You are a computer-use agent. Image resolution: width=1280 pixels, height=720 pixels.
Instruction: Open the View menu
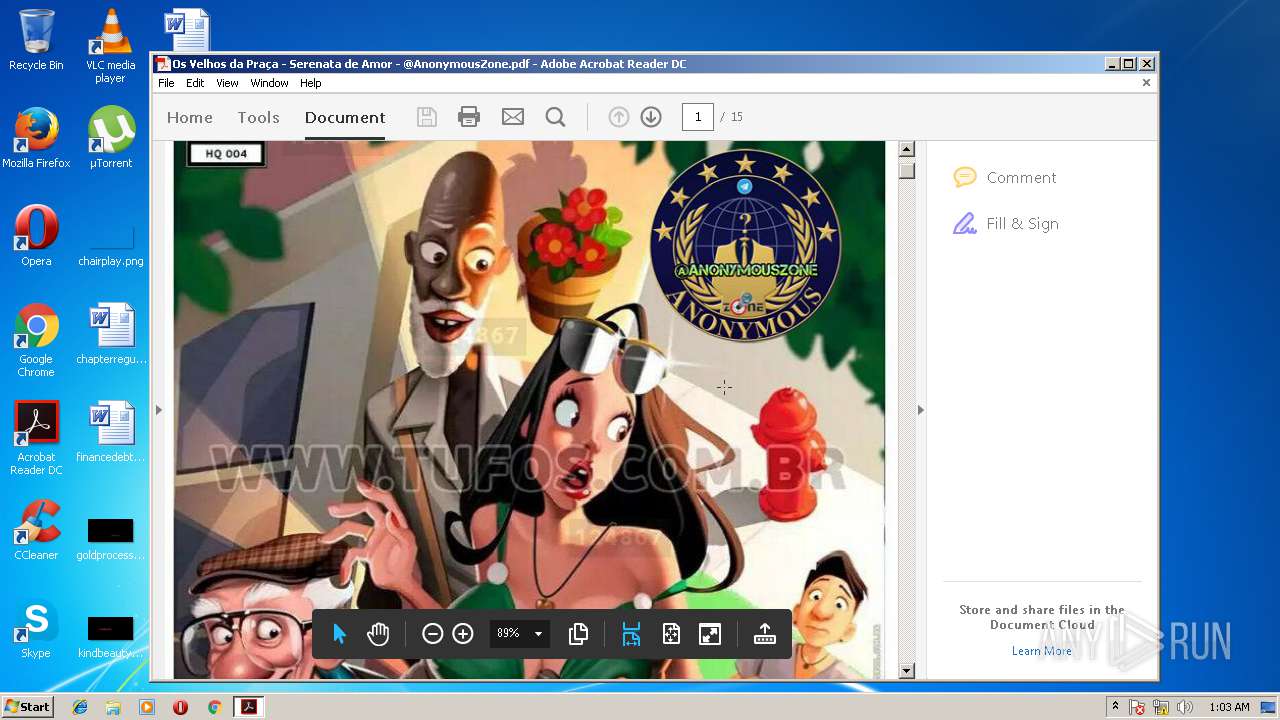pos(228,83)
